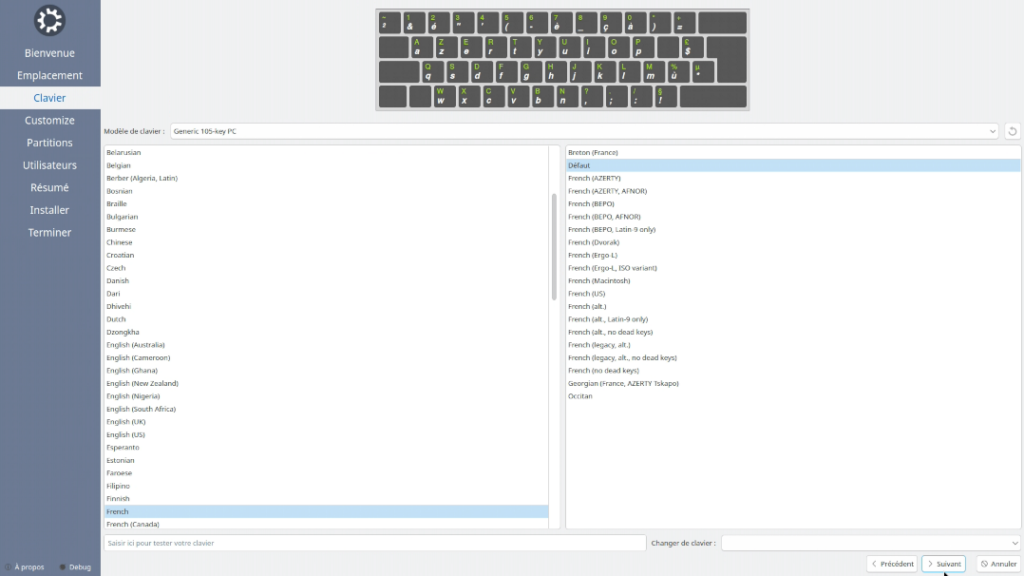This screenshot has width=1024, height=576.
Task: Open the Utilisateurs step in sidebar
Action: 50,165
